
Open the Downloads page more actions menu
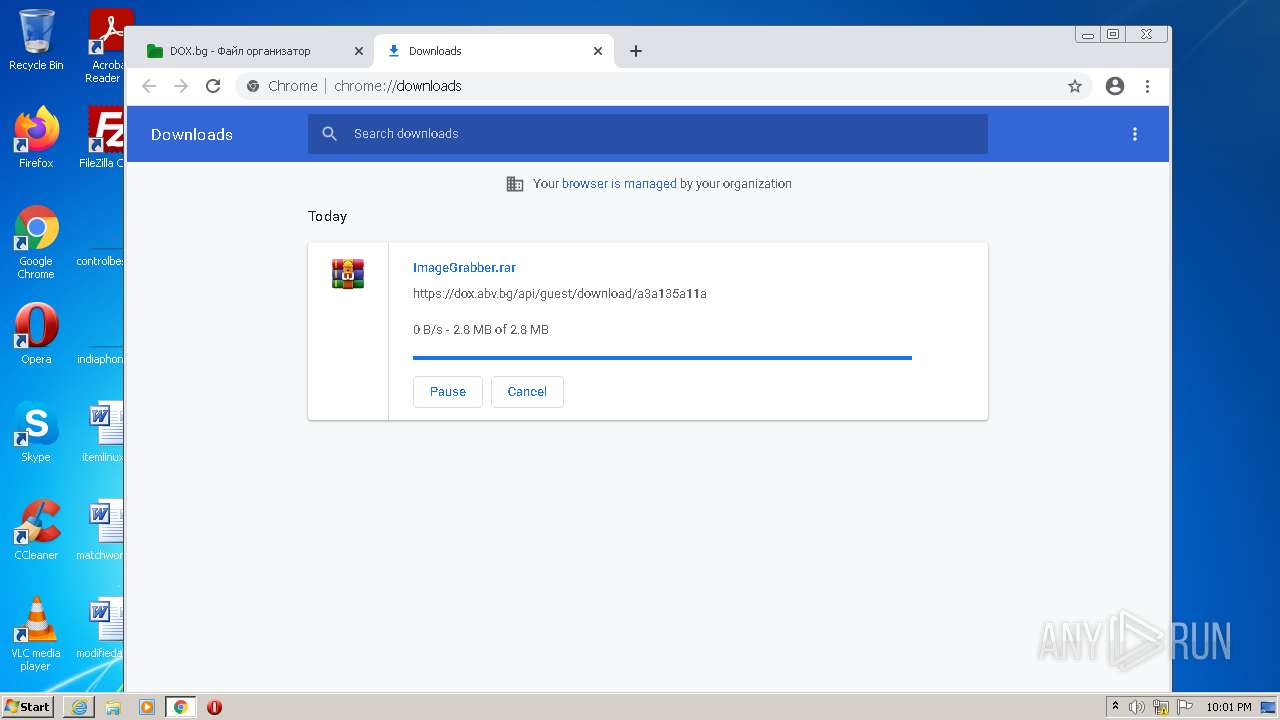(x=1135, y=134)
